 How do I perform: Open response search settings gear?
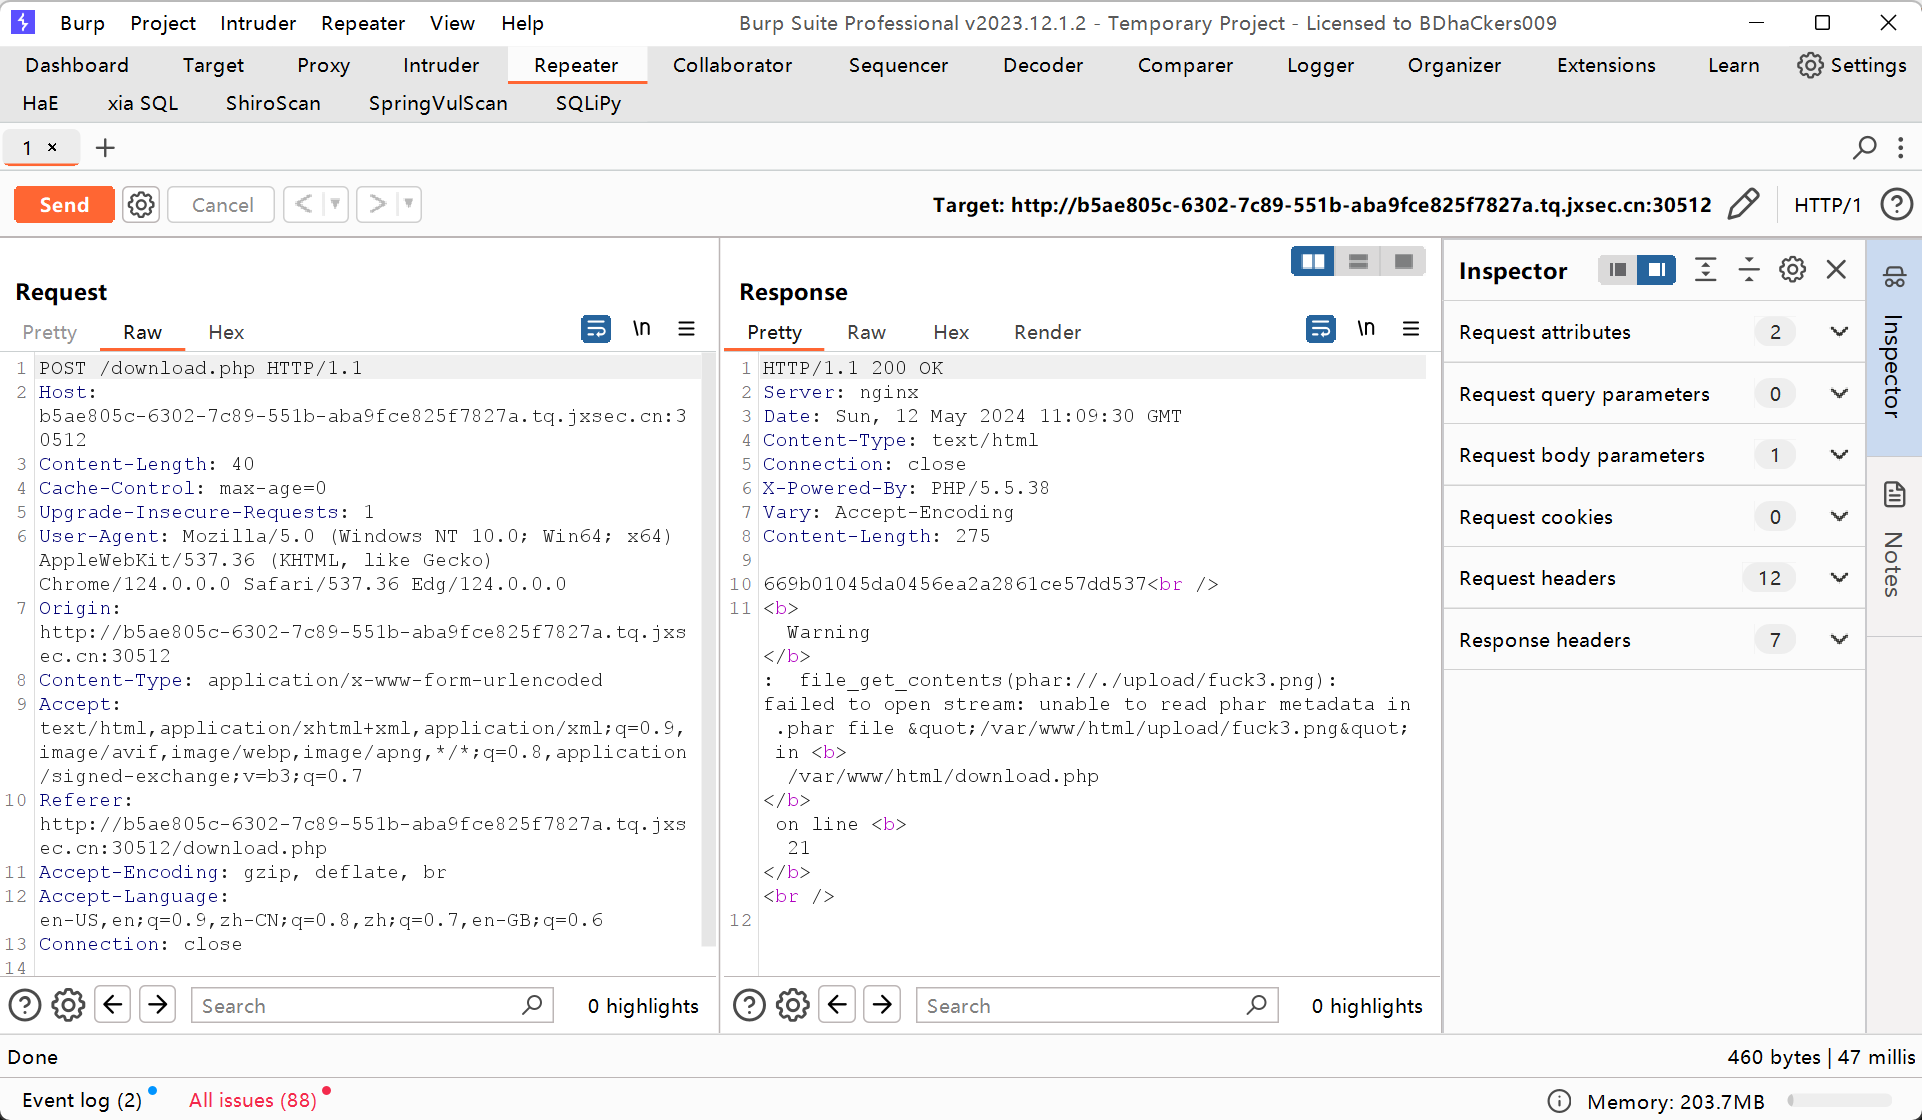coord(793,1005)
